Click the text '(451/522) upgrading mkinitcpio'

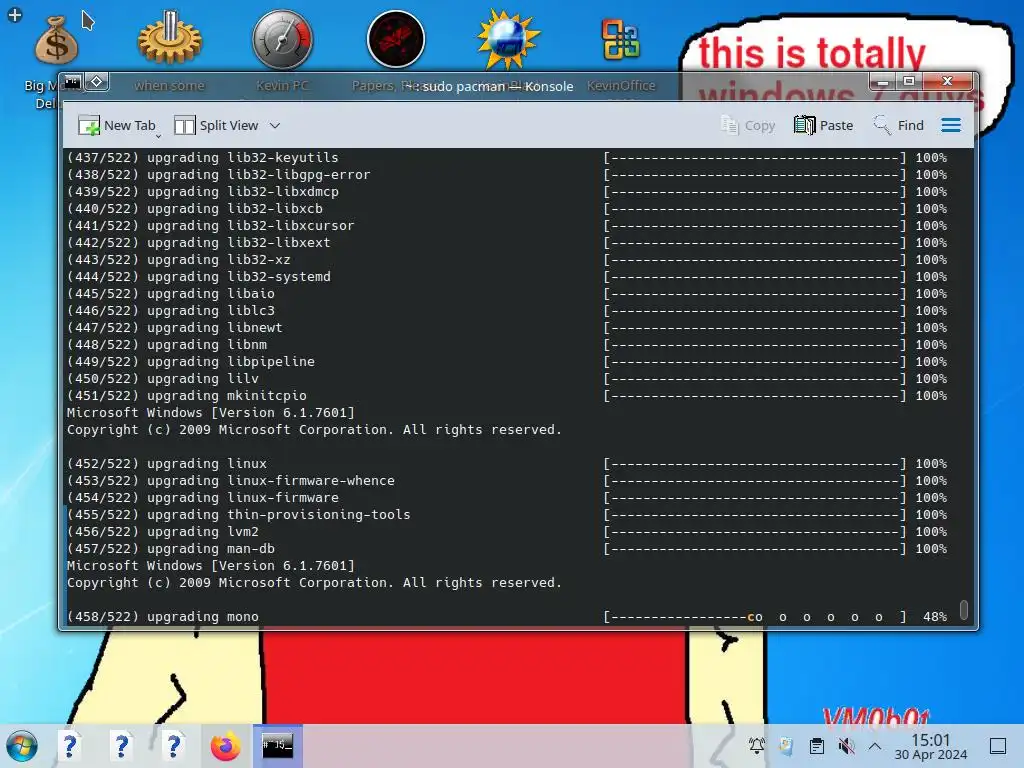187,396
